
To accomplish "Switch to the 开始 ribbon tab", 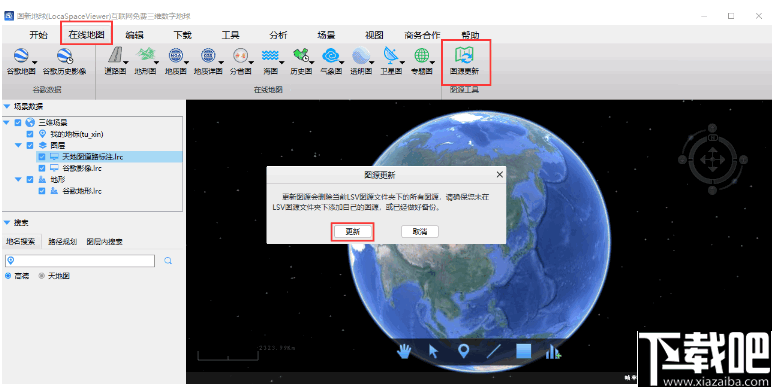I will pos(38,35).
